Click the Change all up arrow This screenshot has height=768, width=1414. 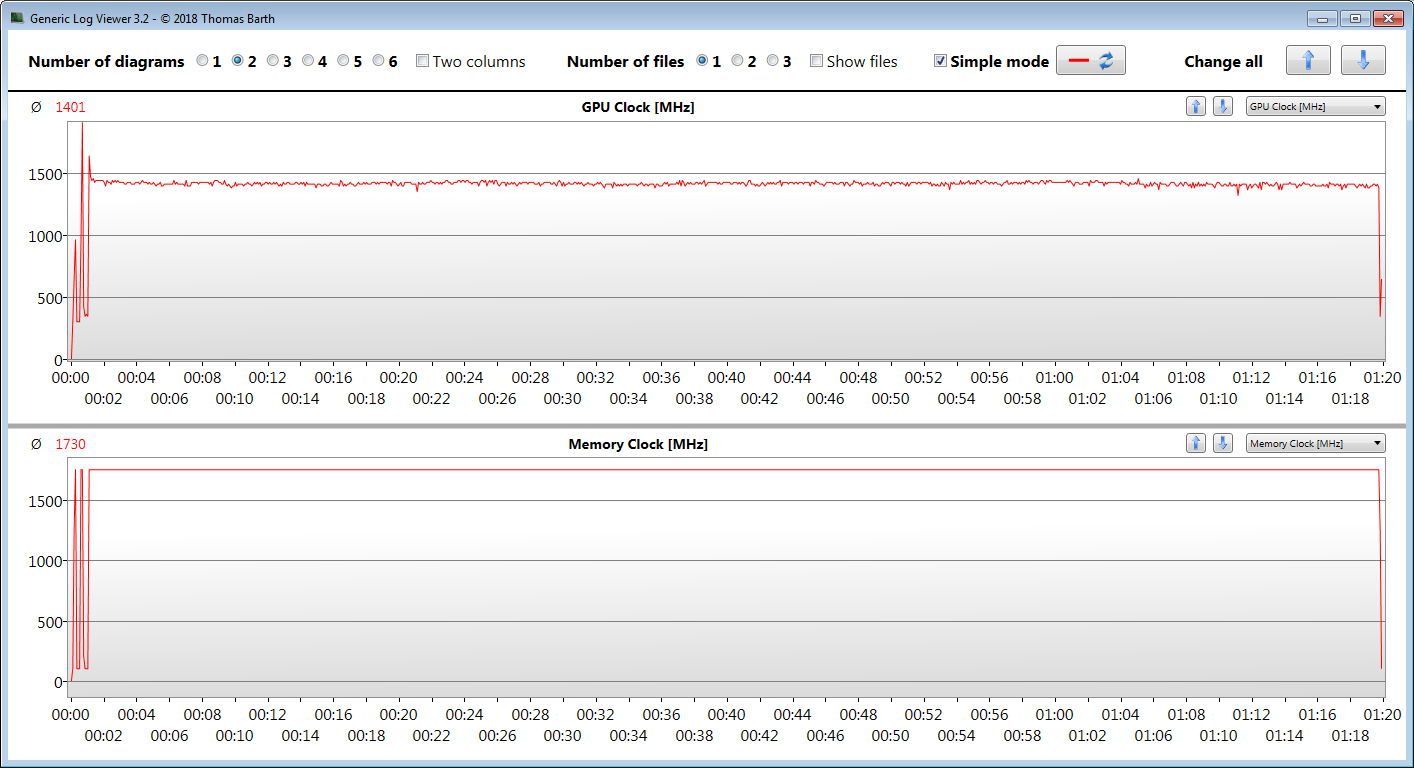(x=1308, y=61)
